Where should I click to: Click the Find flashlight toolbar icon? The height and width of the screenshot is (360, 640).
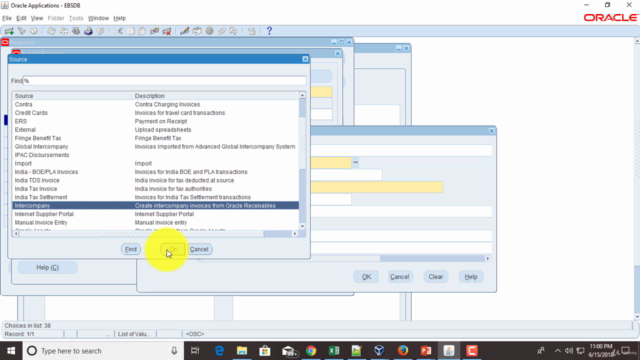pyautogui.click(x=22, y=31)
